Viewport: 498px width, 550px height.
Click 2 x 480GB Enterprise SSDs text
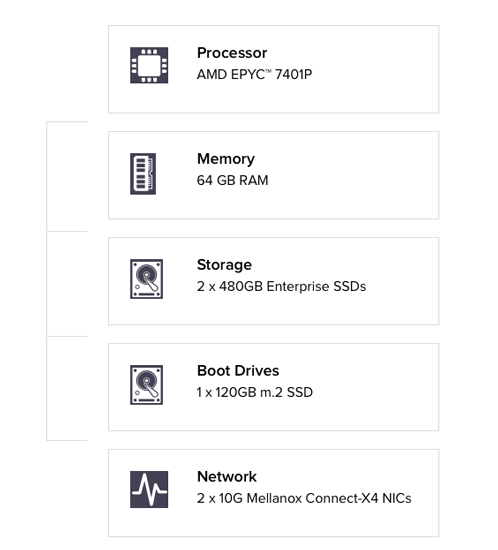282,286
